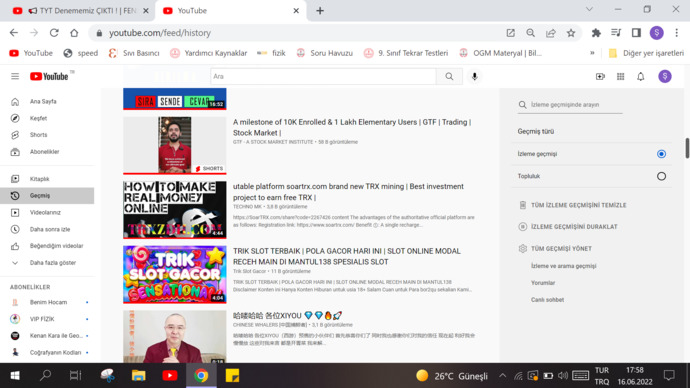Viewport: 690px width, 388px height.
Task: Open the Yorumlar link
Action: click(543, 283)
